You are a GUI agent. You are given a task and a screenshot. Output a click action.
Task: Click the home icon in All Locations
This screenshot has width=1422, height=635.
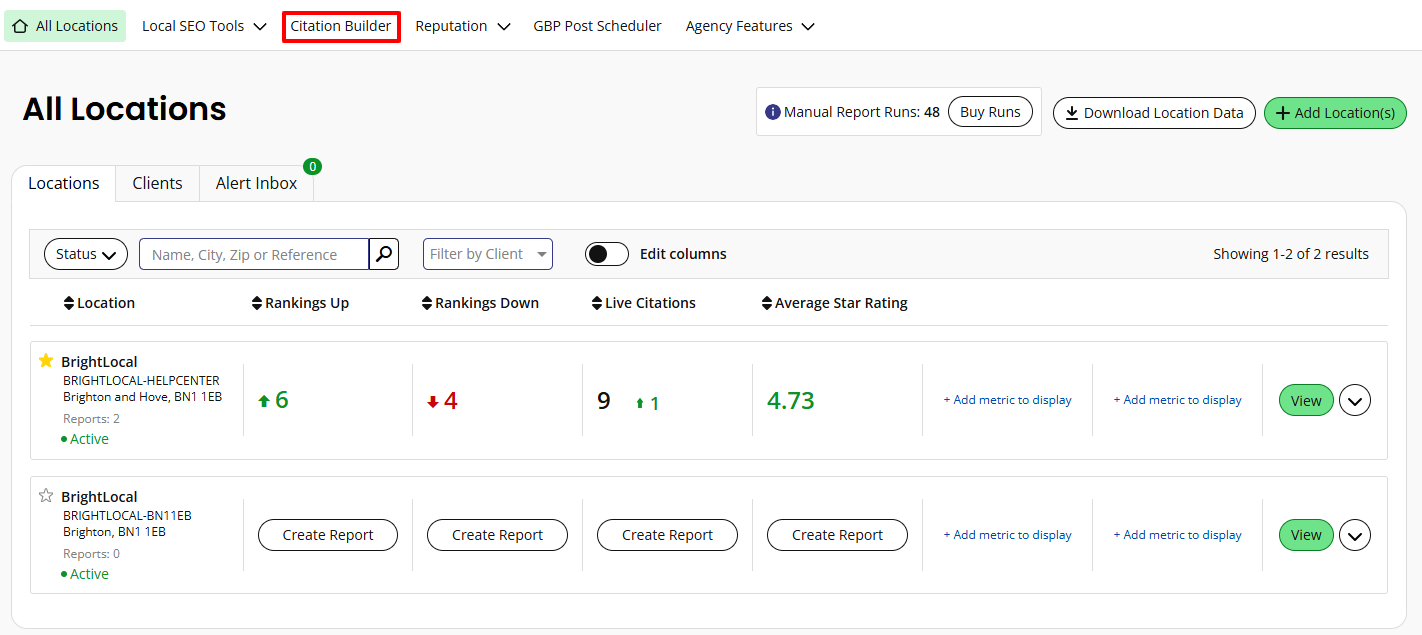tap(20, 26)
